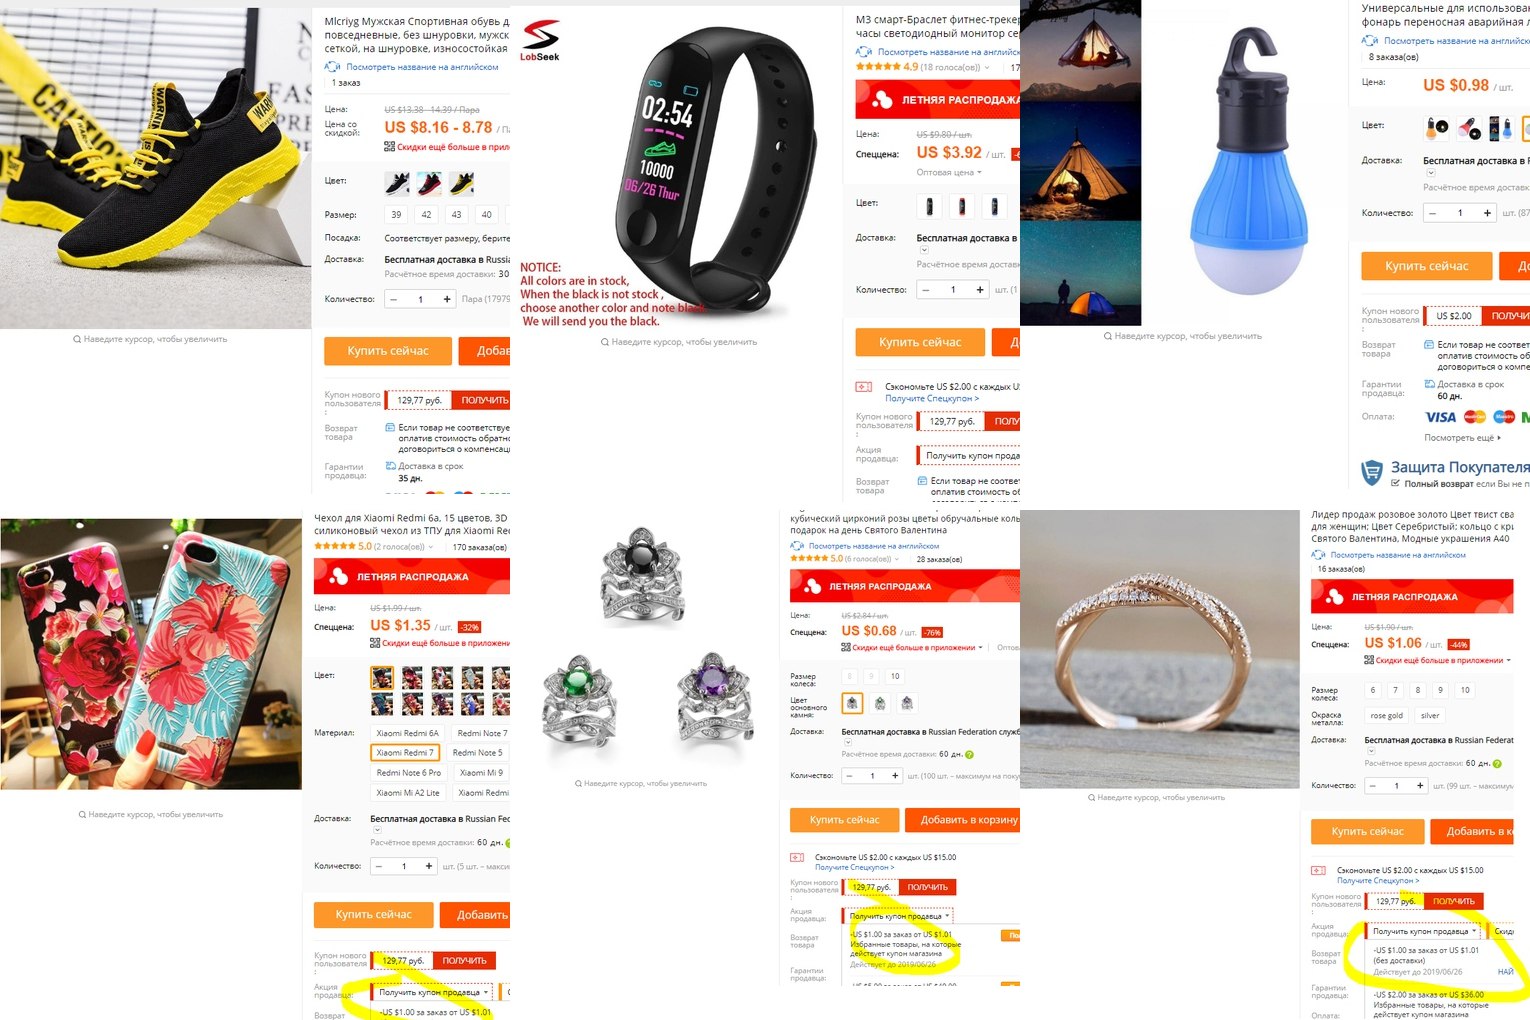Click the green help icon beside rose gold ring delivery time
The width and height of the screenshot is (1530, 1020).
pos(1496,763)
